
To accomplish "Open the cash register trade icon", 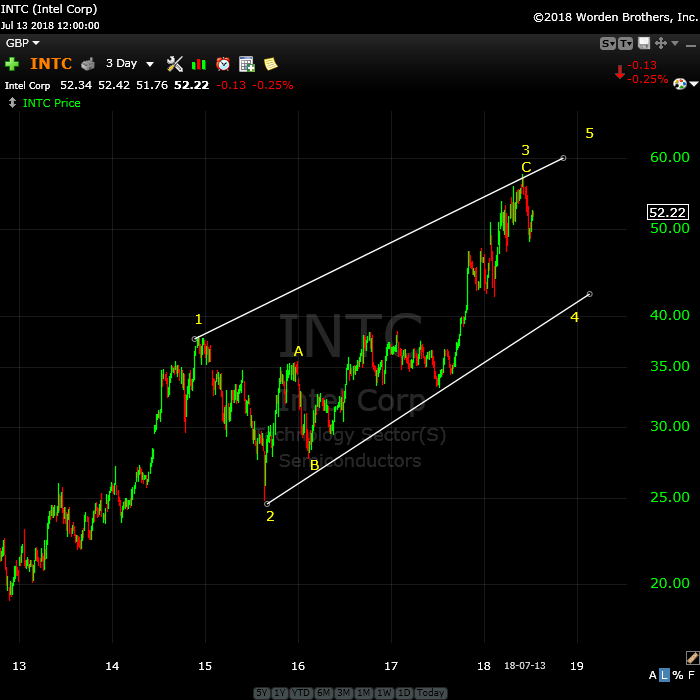I will point(88,64).
